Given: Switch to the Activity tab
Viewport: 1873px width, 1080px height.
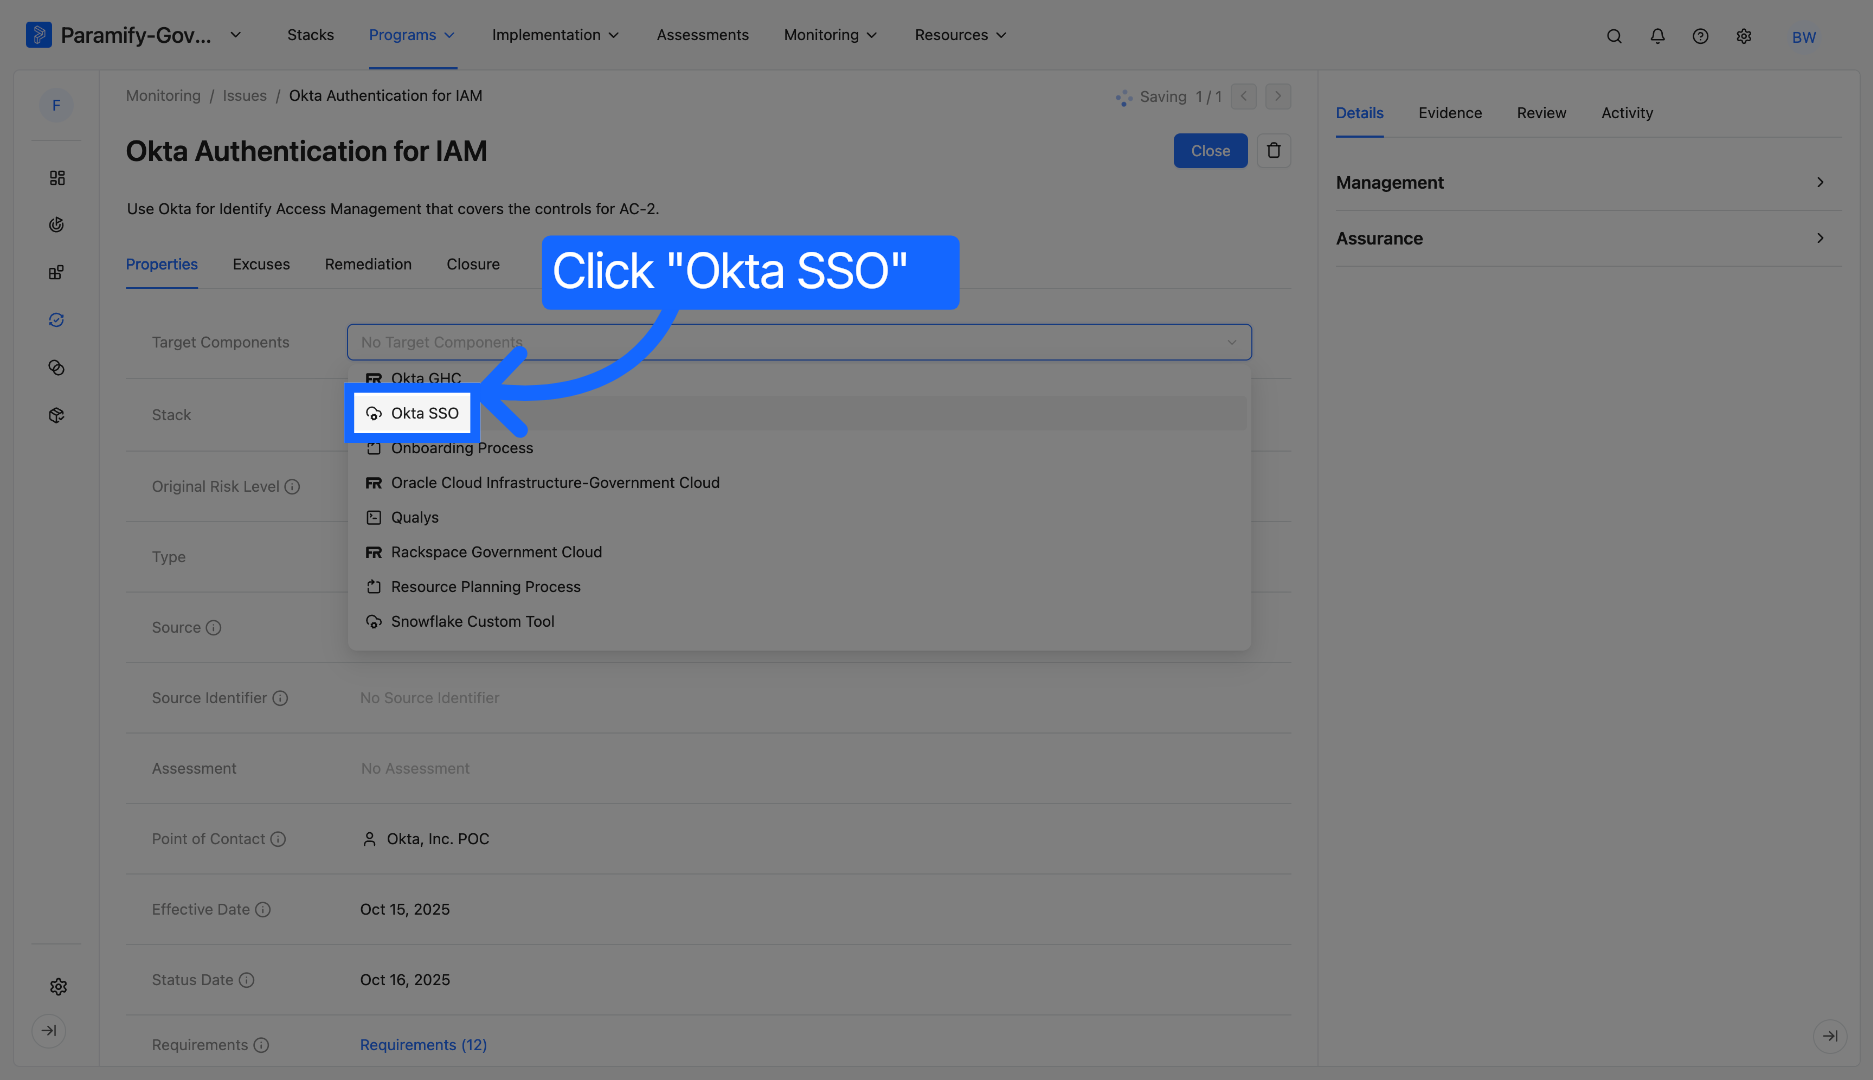Looking at the screenshot, I should coord(1627,113).
